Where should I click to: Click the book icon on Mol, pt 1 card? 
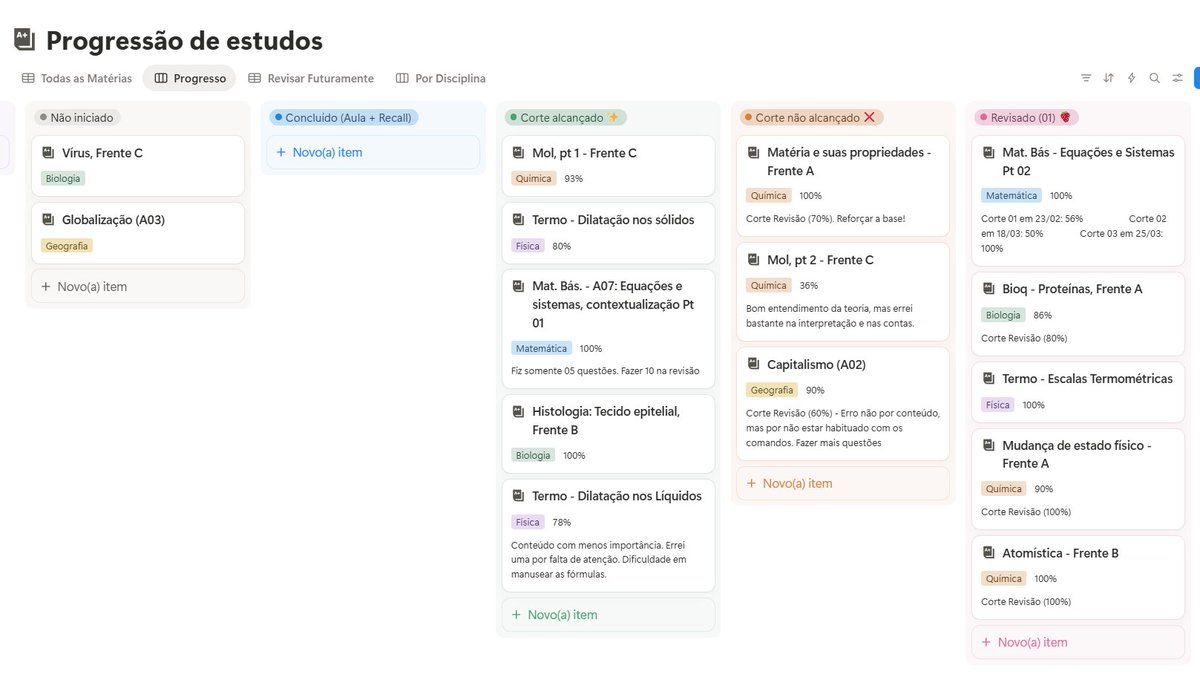pos(518,153)
